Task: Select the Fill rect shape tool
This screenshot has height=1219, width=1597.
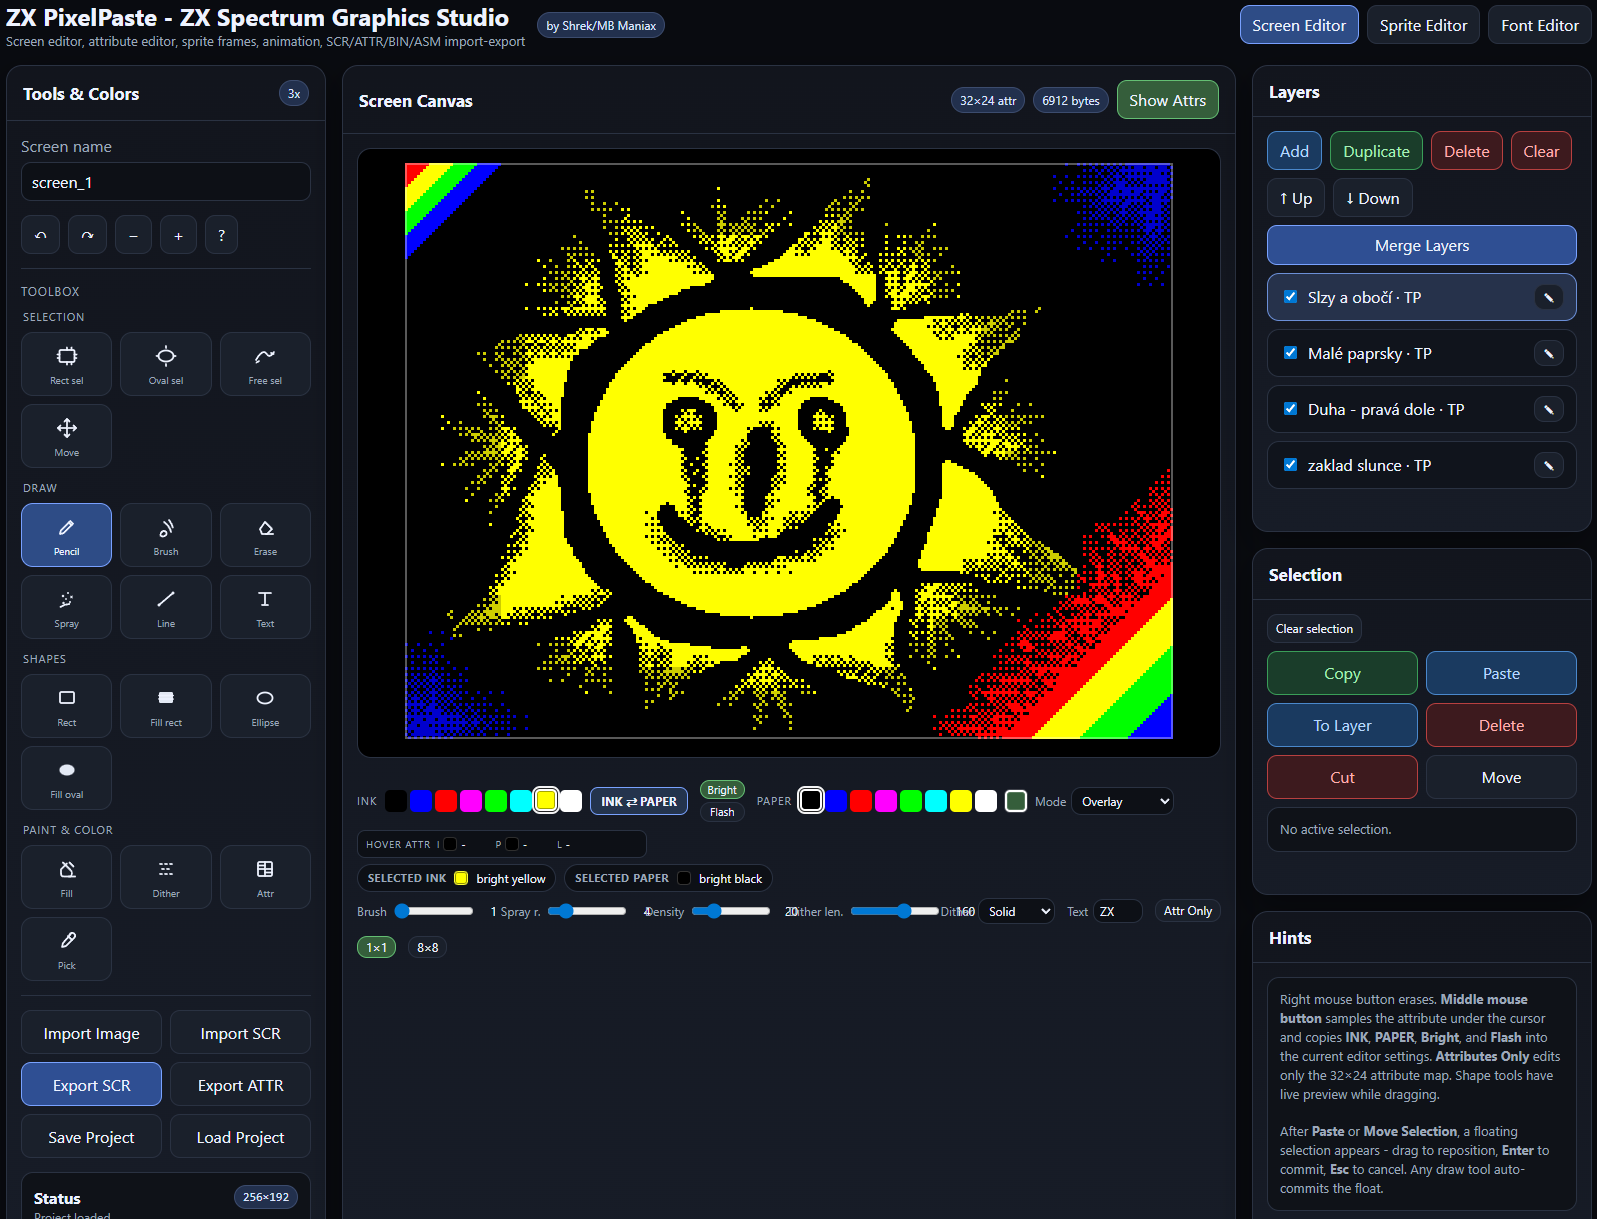Action: (x=166, y=706)
